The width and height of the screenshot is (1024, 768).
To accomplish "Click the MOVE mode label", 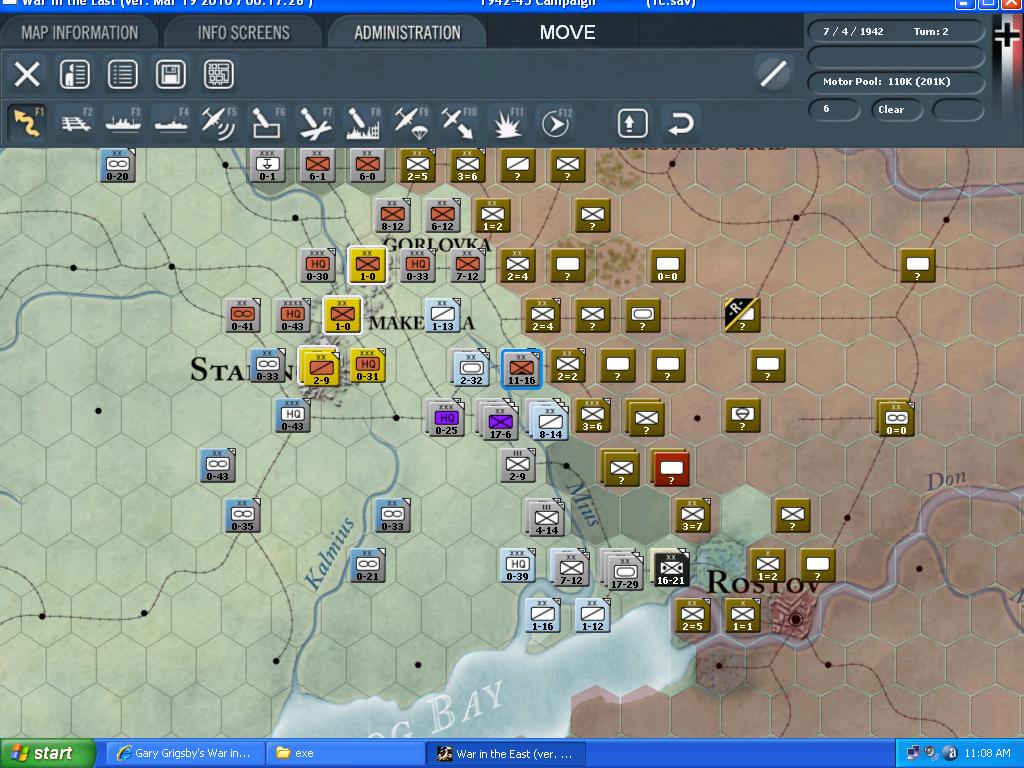I will tap(567, 33).
